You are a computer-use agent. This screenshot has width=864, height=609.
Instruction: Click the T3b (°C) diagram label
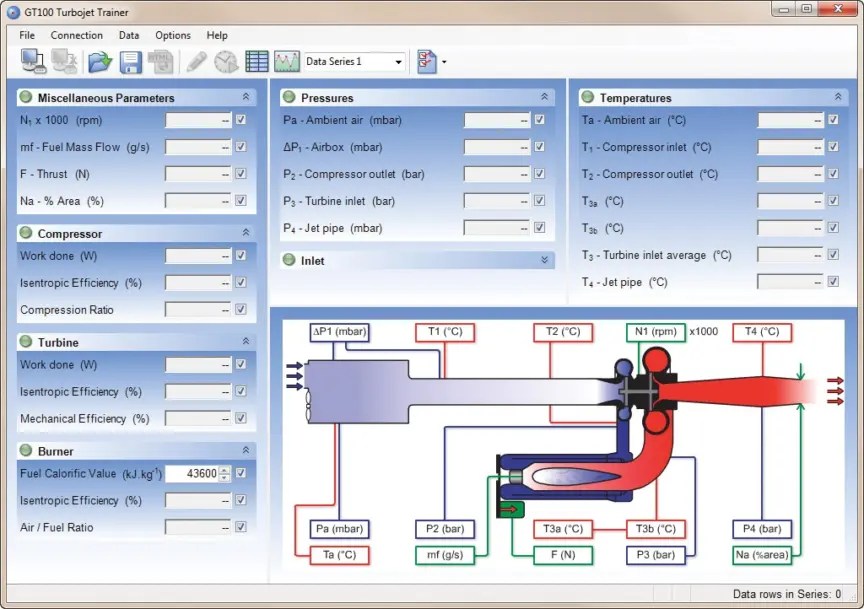(656, 529)
